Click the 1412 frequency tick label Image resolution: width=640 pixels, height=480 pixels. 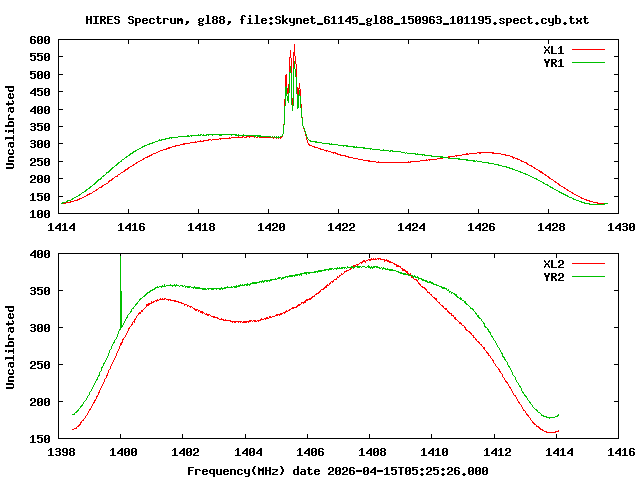tap(497, 452)
